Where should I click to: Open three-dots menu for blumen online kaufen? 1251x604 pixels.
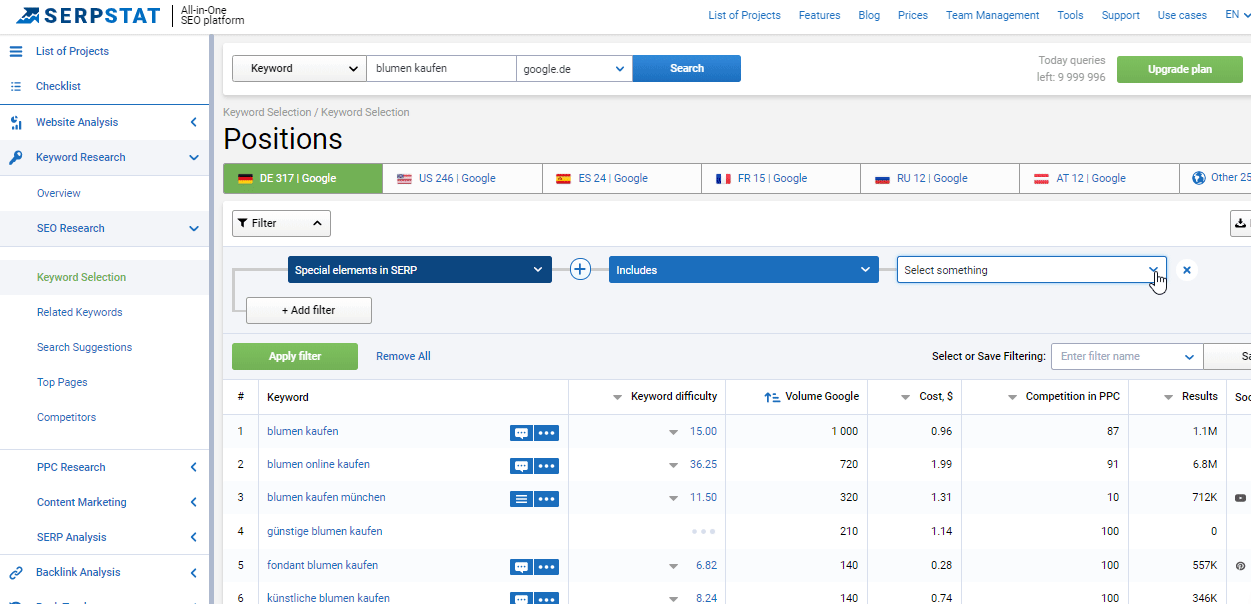[x=546, y=466]
